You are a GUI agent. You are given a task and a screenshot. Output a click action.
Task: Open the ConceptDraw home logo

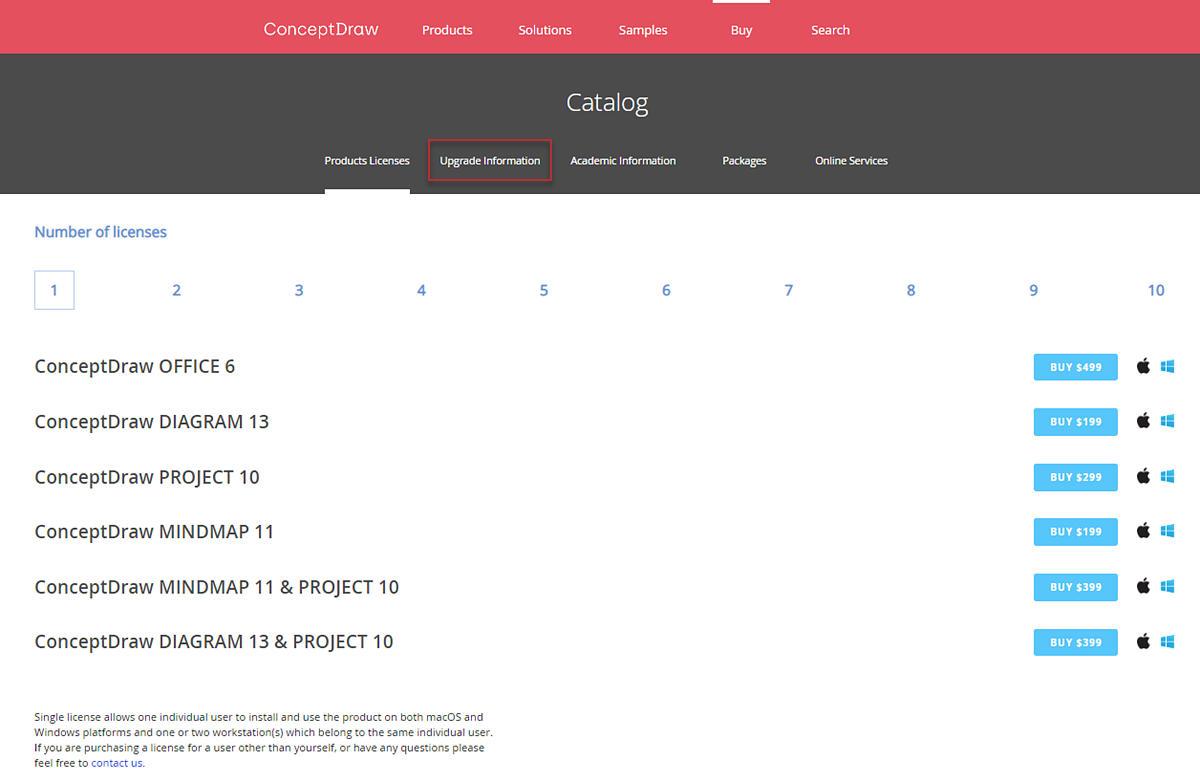(x=321, y=29)
